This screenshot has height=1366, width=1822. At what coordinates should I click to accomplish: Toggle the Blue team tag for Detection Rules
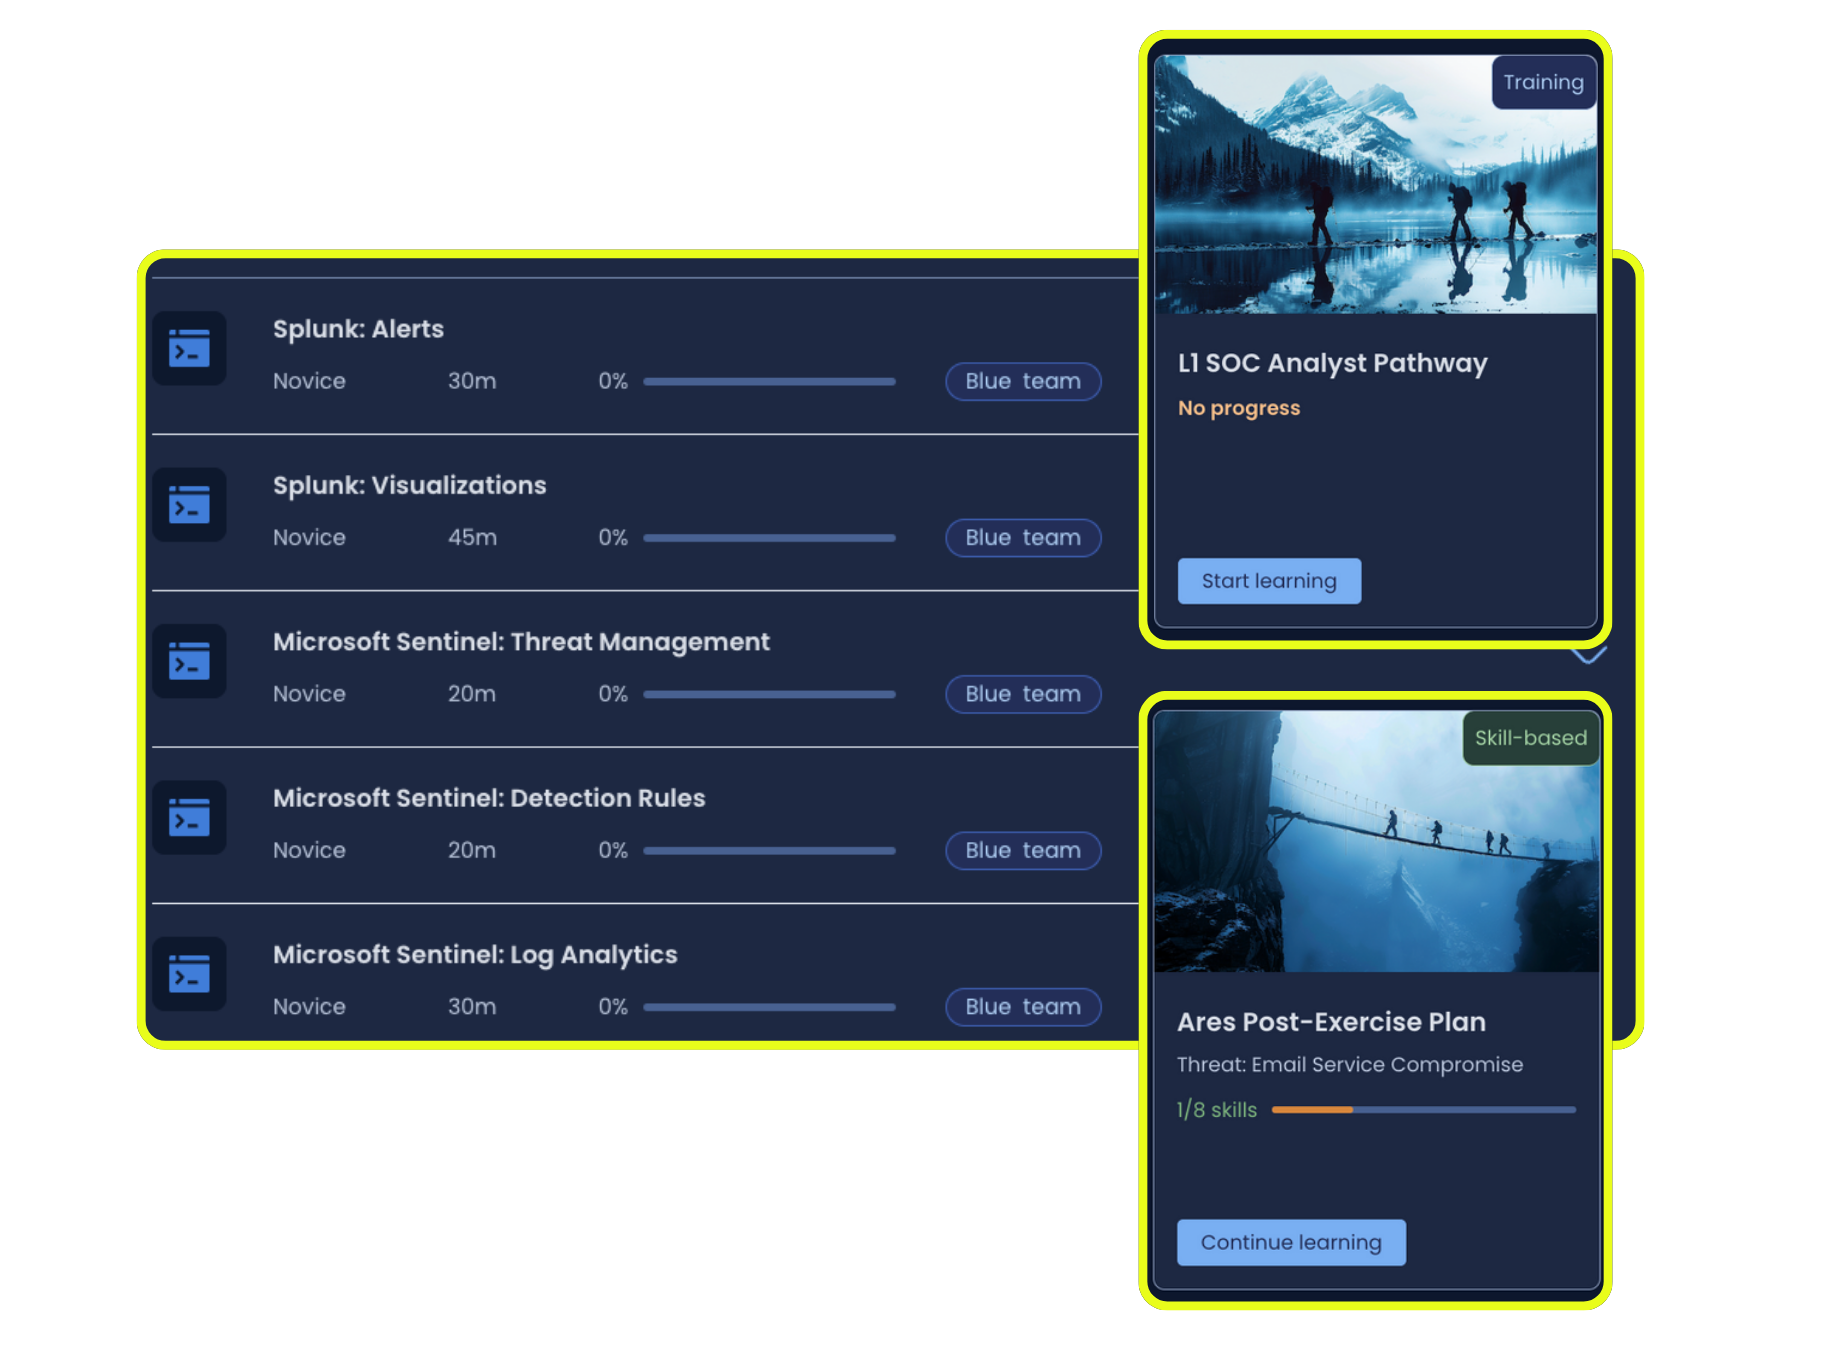1022,850
